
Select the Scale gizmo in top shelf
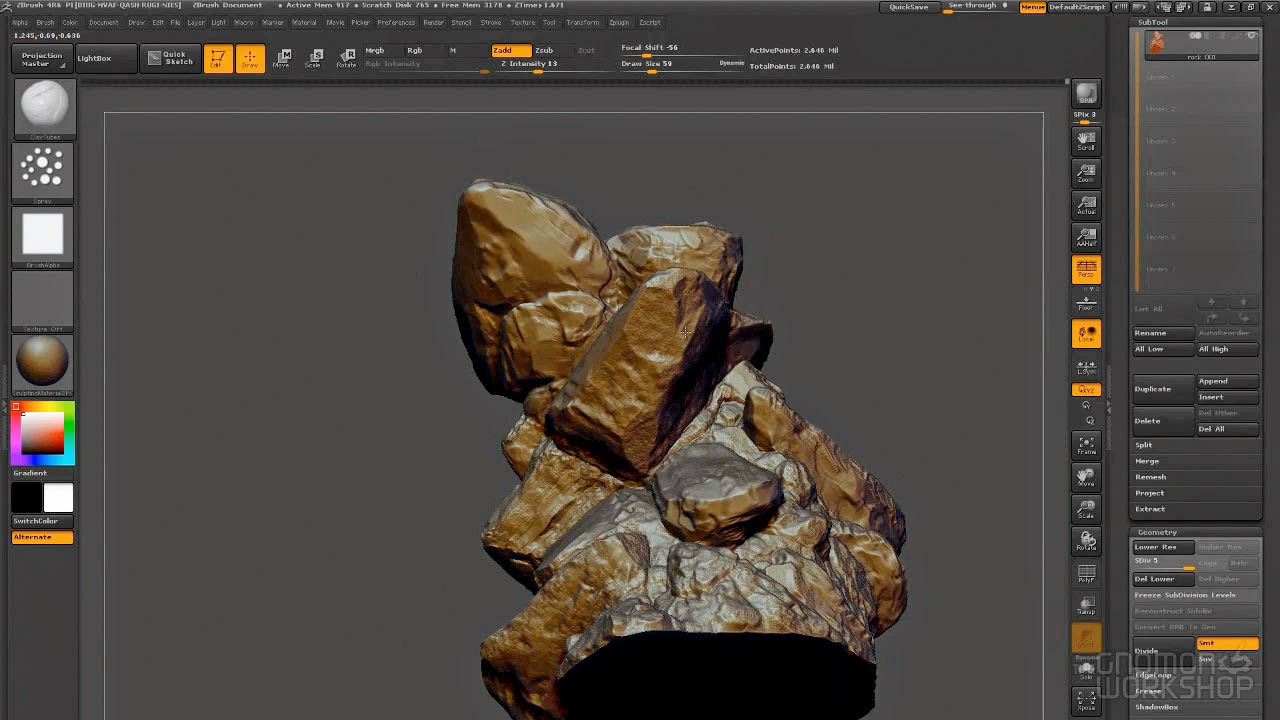[314, 59]
